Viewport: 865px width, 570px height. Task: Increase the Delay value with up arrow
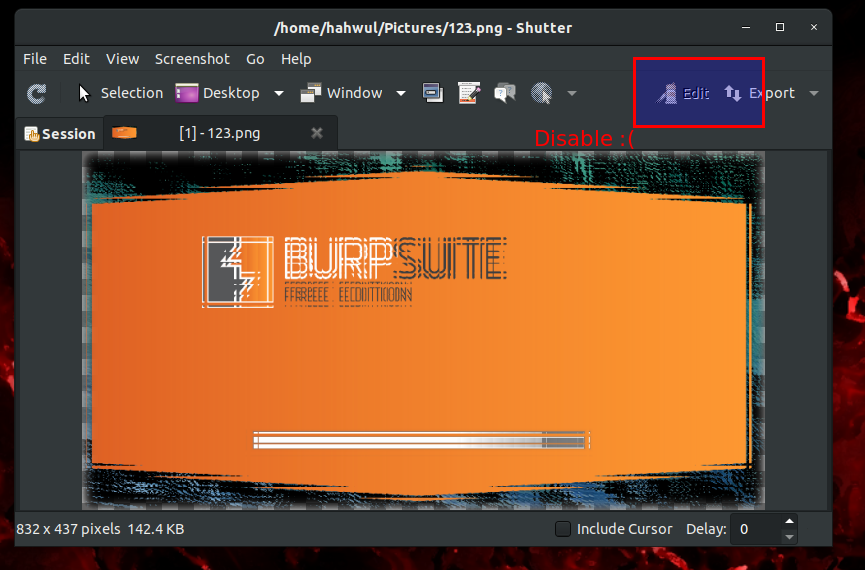point(789,521)
